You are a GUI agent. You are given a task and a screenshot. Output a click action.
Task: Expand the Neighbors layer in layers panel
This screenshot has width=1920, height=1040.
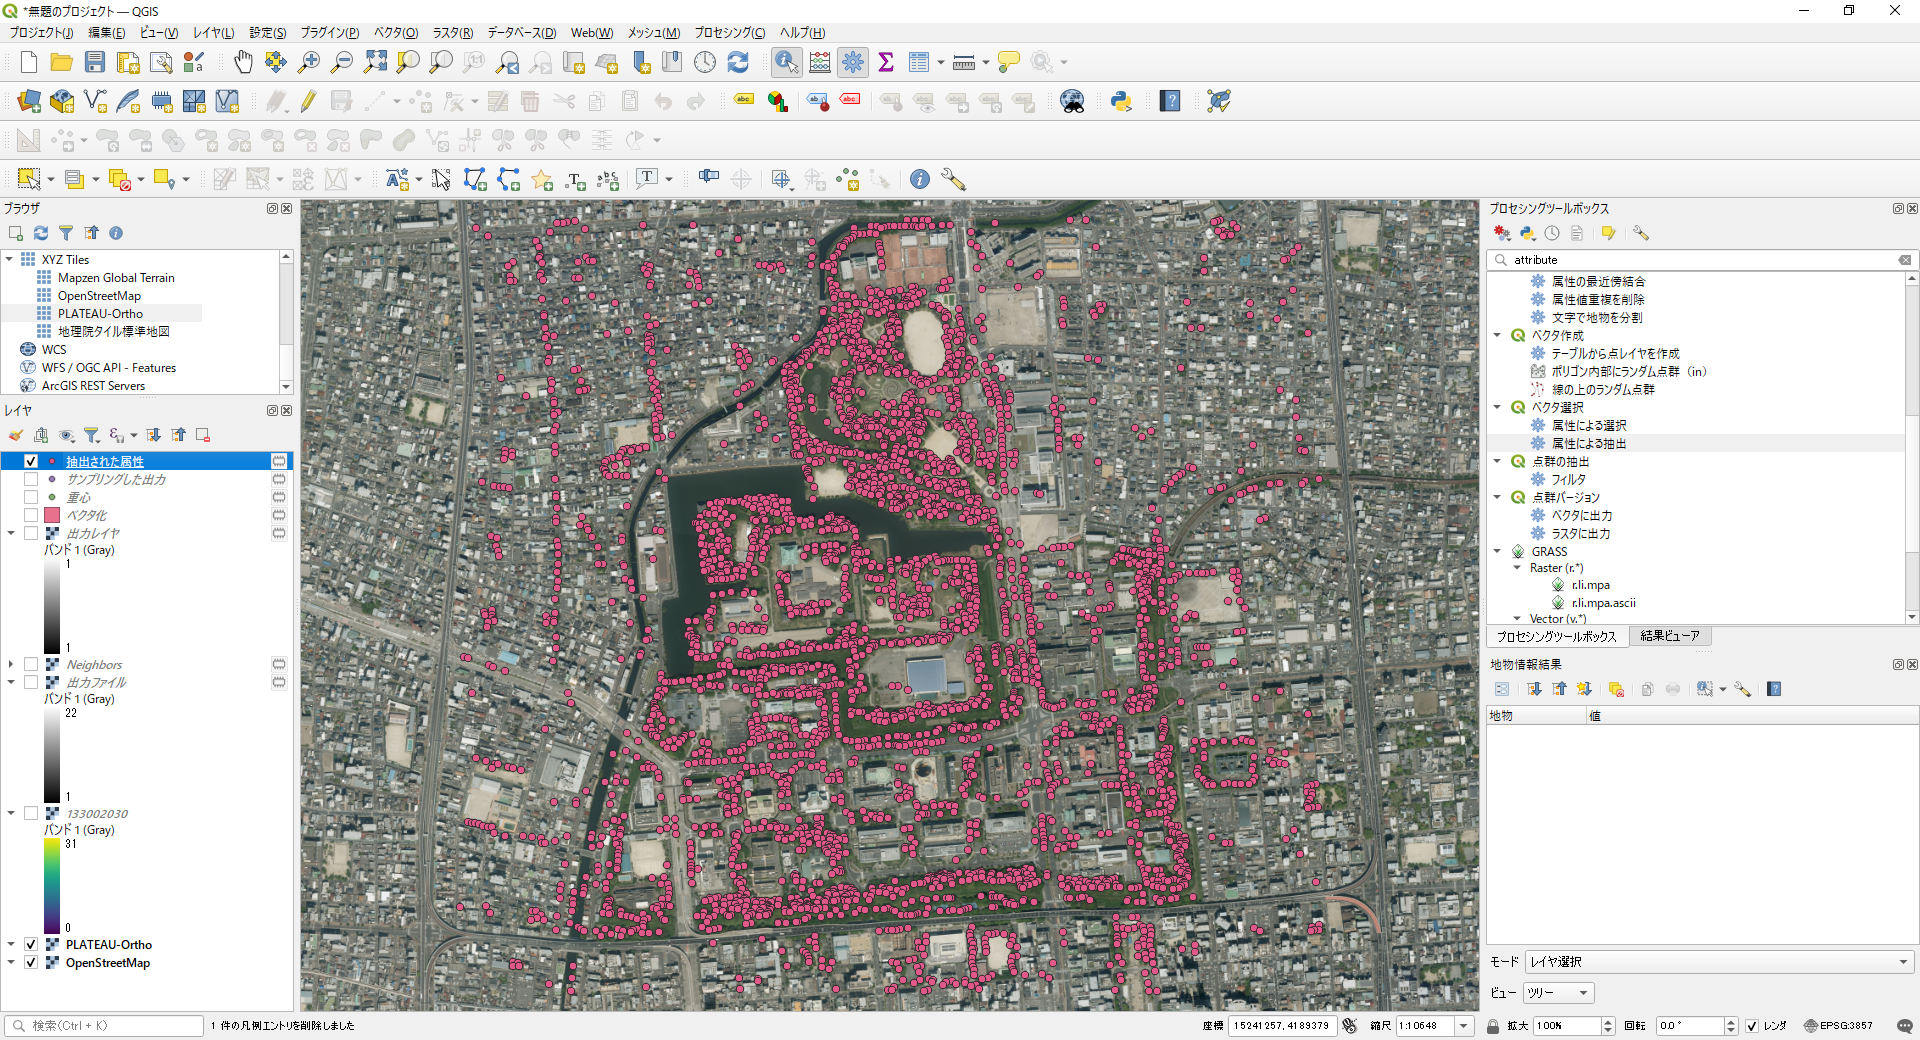pyautogui.click(x=11, y=664)
